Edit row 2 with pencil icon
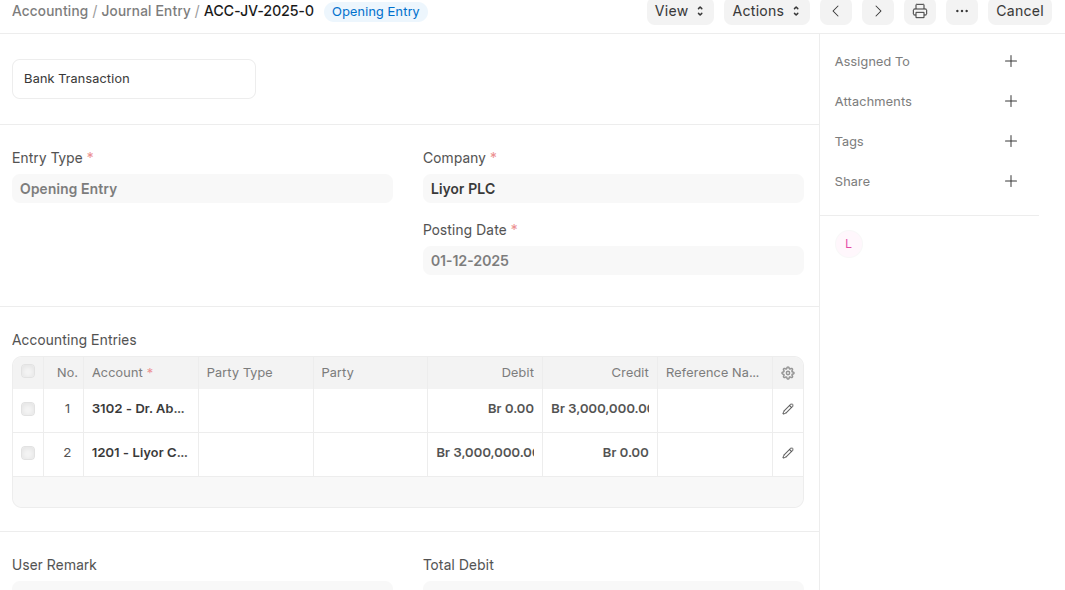Image resolution: width=1065 pixels, height=590 pixels. tap(787, 453)
